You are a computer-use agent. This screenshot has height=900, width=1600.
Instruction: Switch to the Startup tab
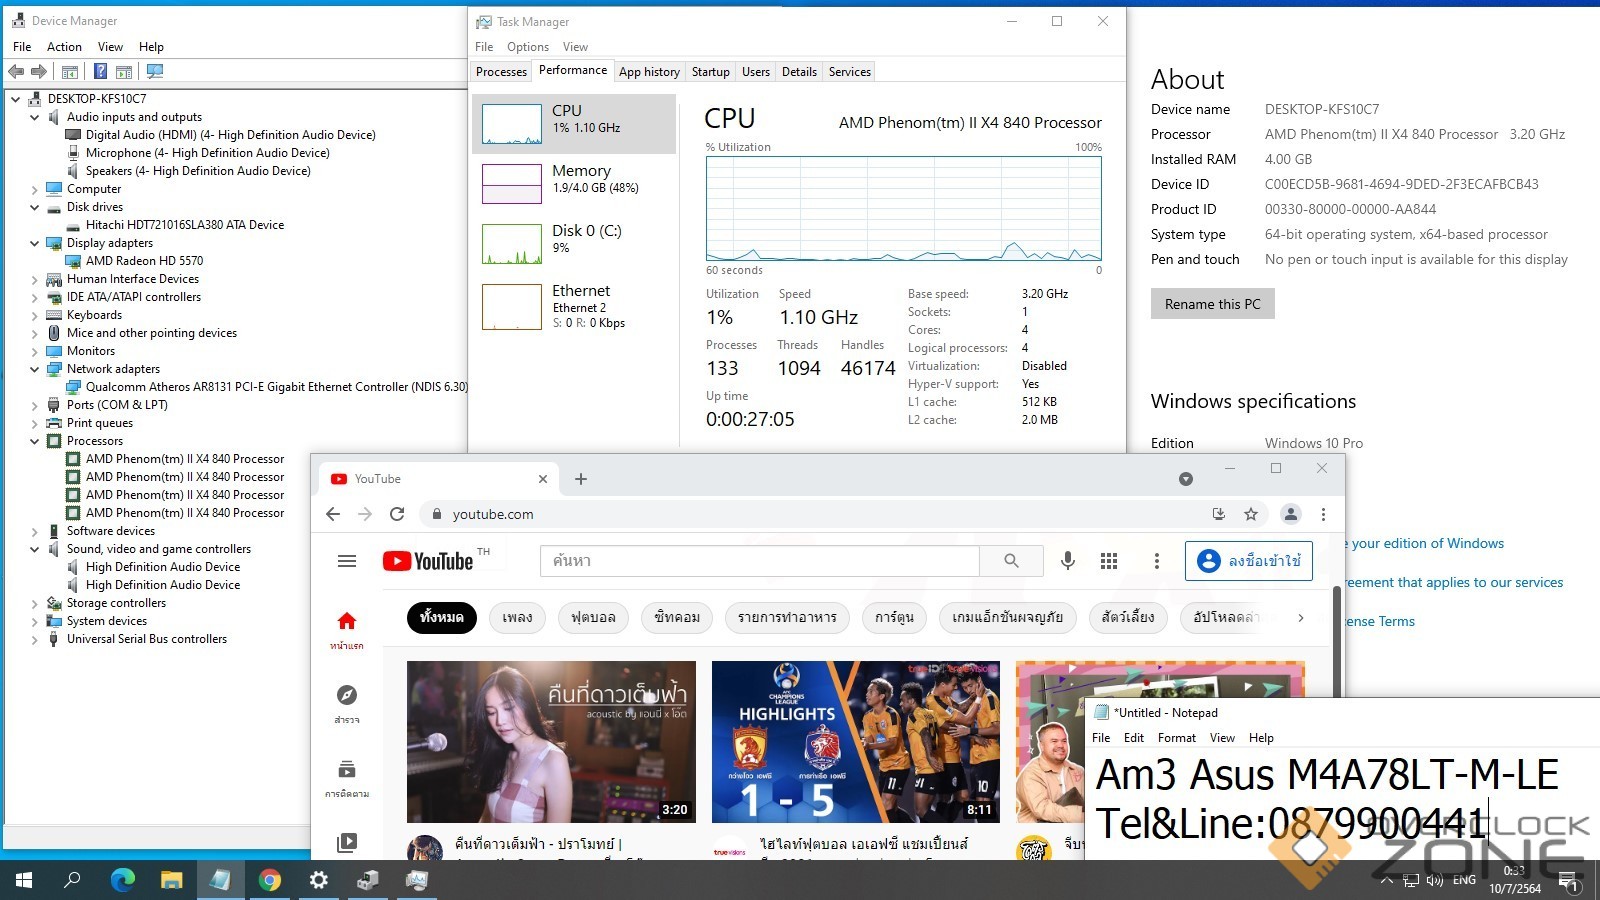click(710, 72)
